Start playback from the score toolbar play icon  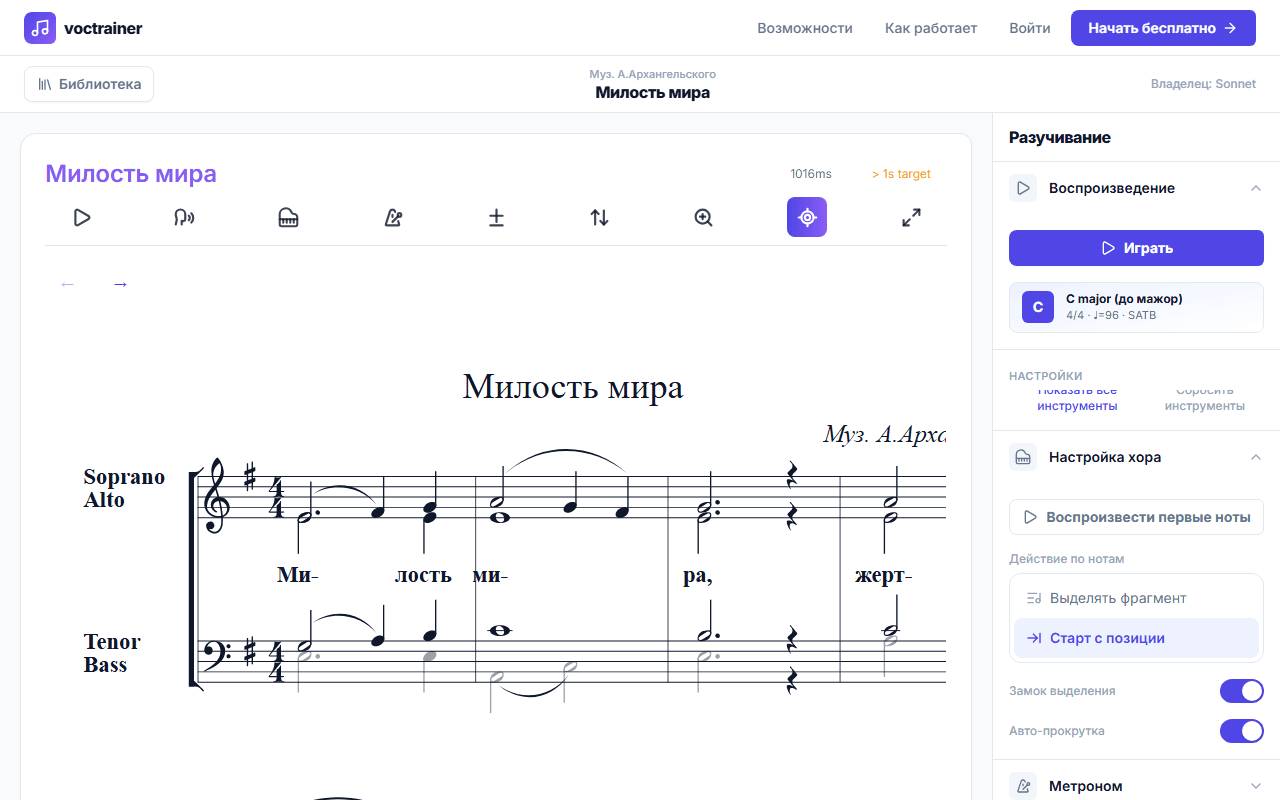[82, 217]
